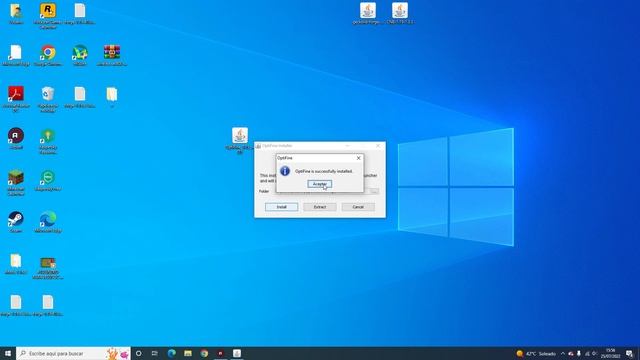Screen dimensions: 640x360
Task: Click the microphone icon in system tray
Action: click(579, 353)
